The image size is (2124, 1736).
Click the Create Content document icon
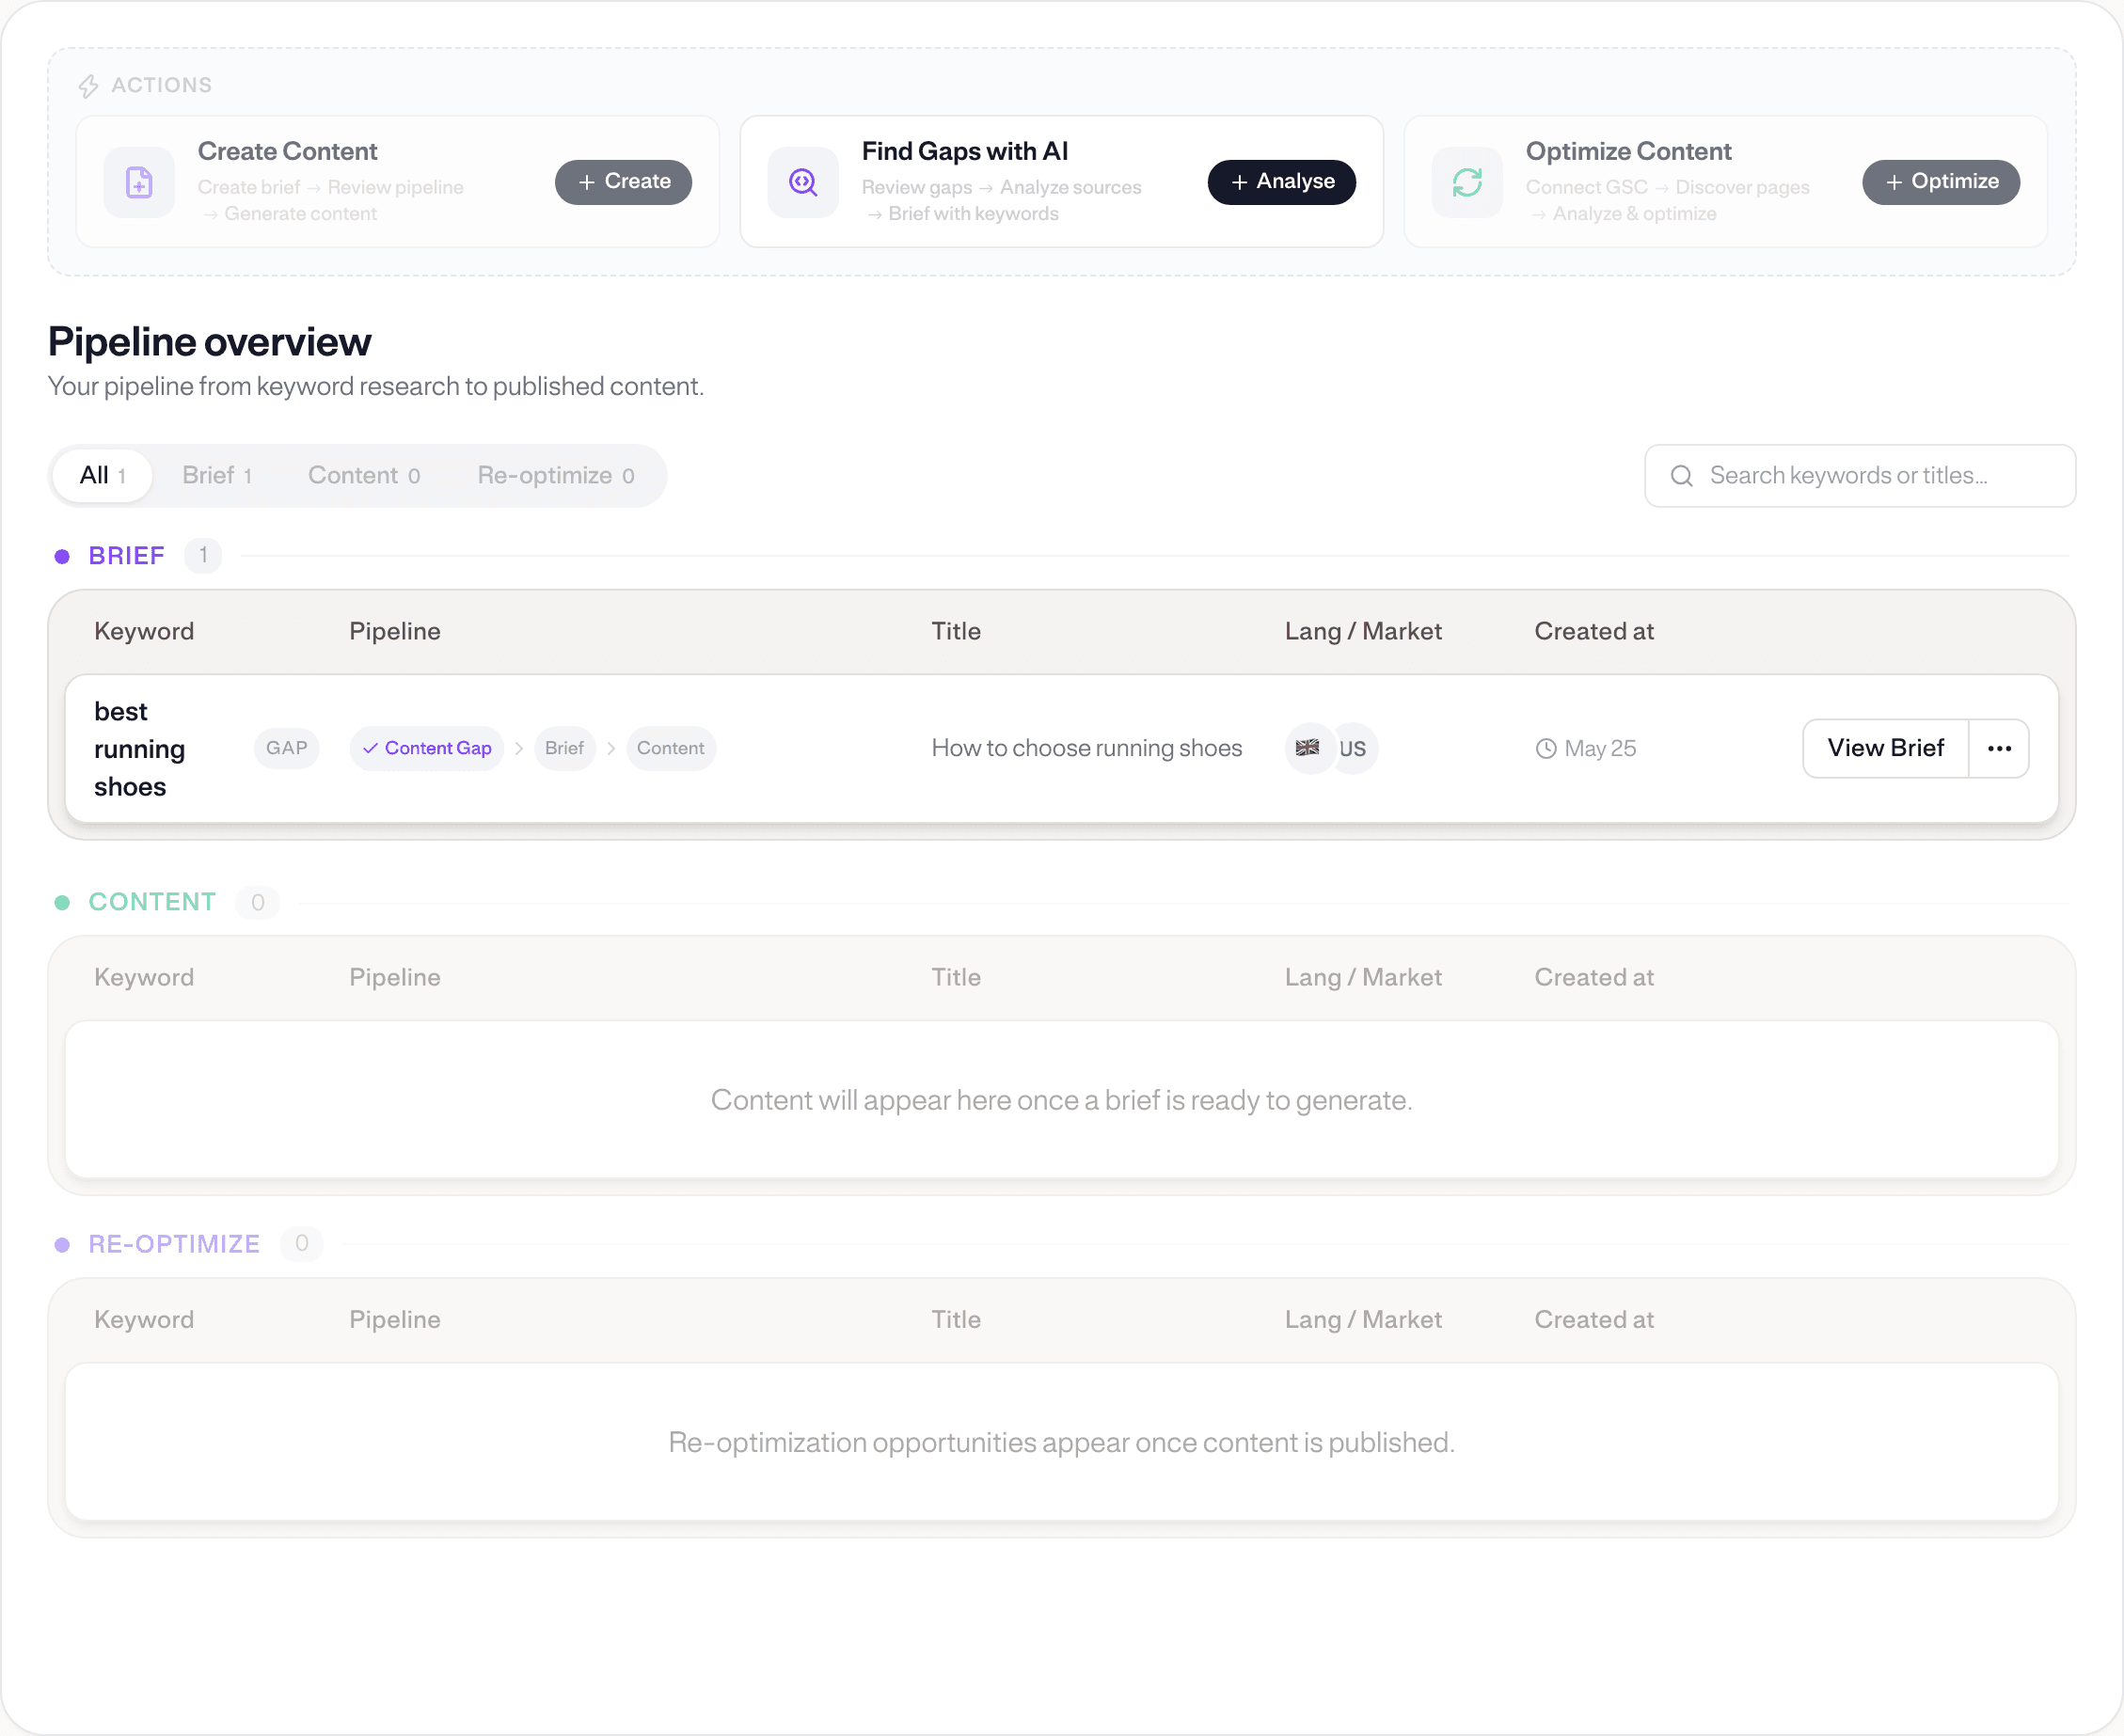point(139,182)
